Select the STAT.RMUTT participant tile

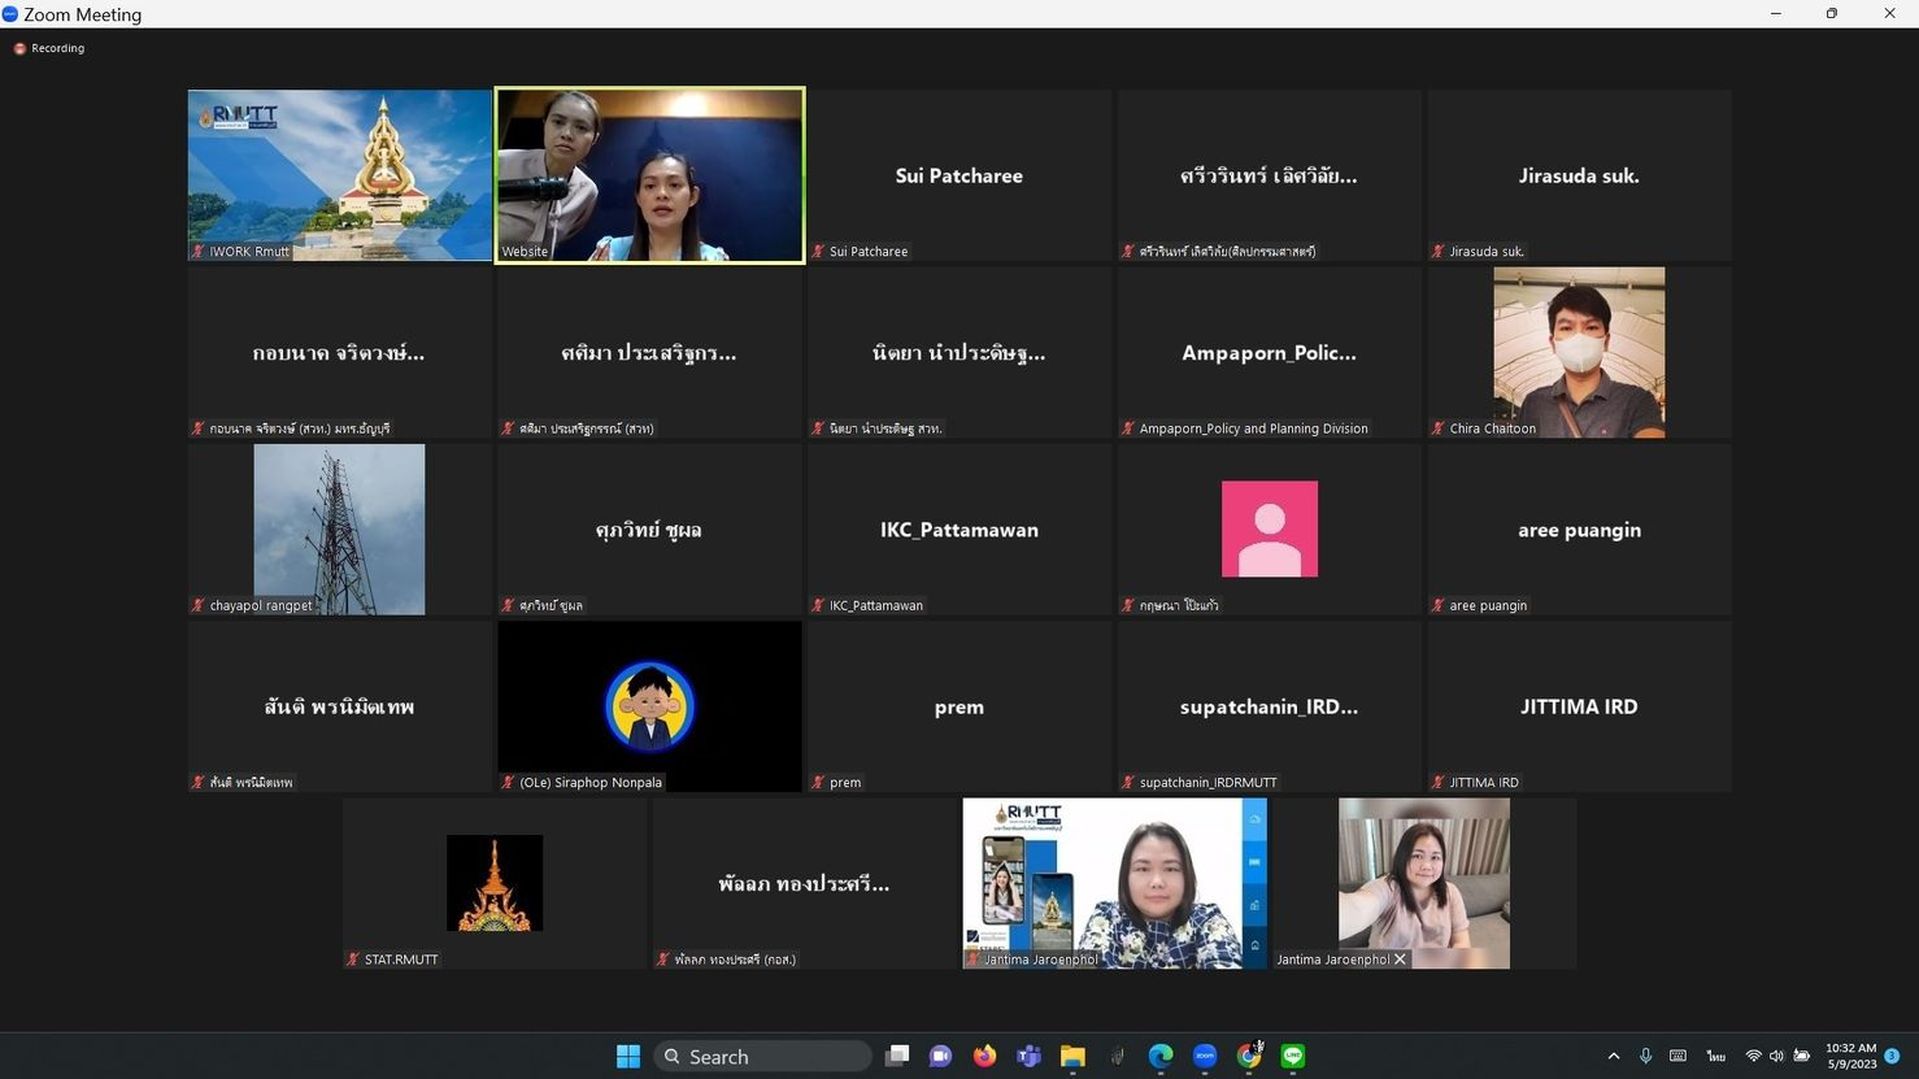(494, 883)
